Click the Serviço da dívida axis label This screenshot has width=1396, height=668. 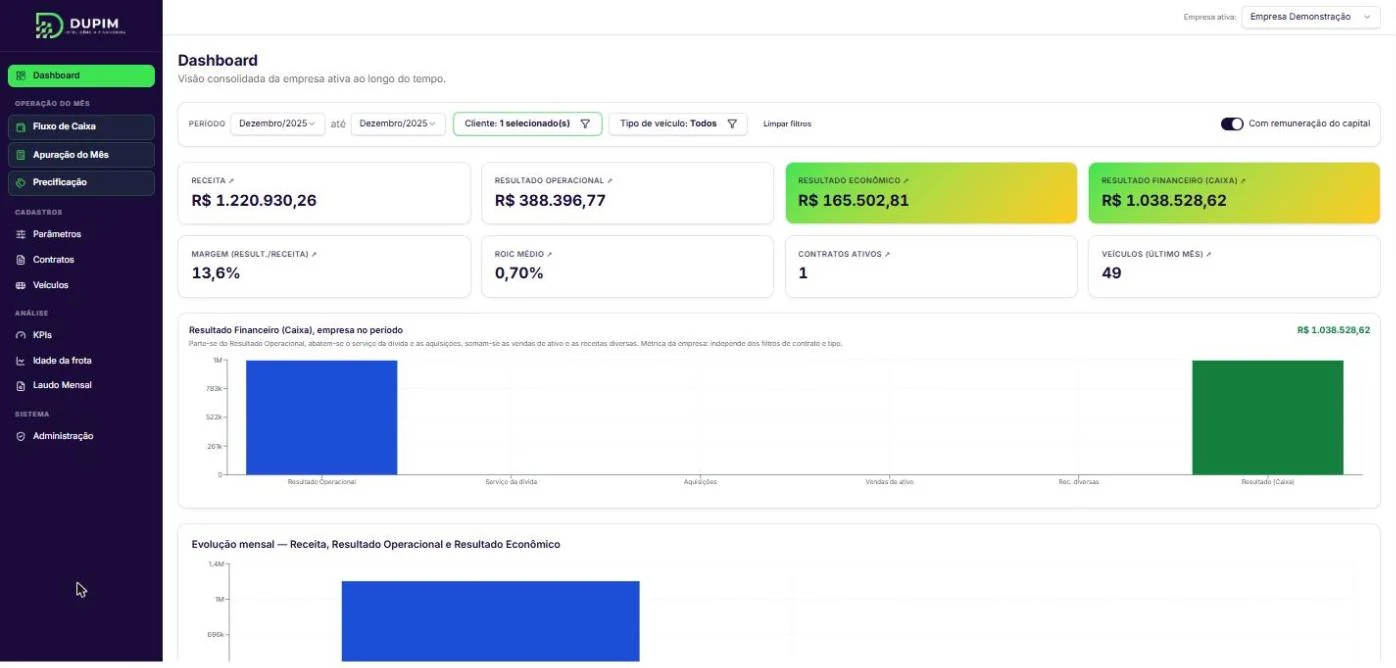(511, 482)
